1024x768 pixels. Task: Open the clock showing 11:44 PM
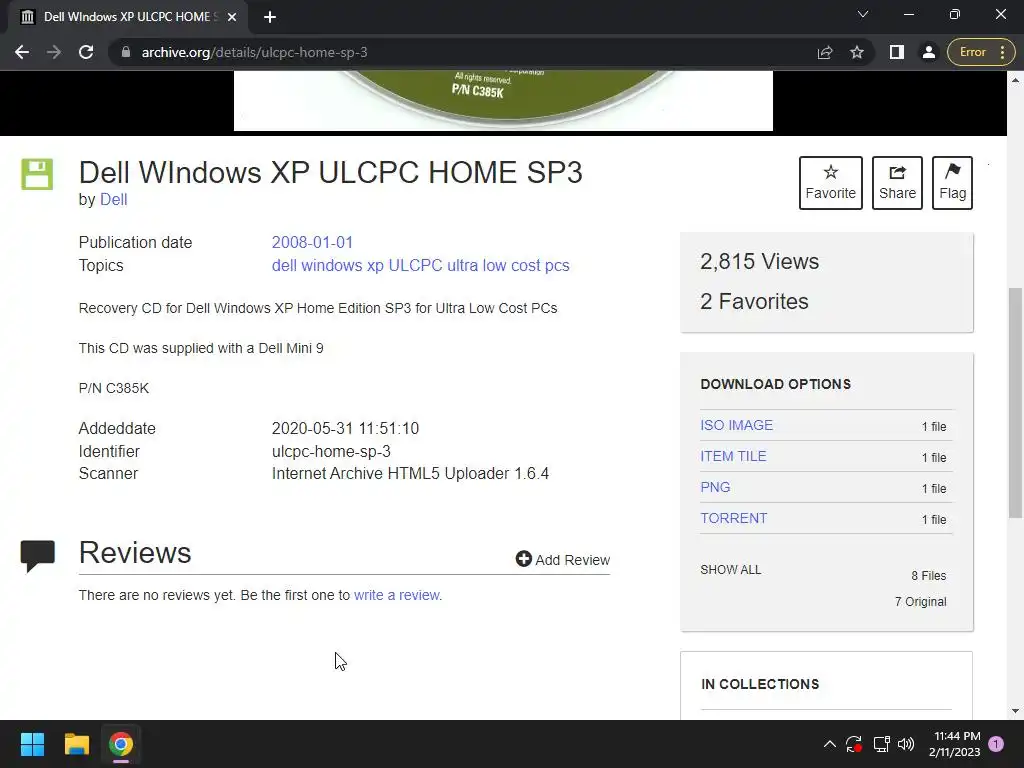(955, 744)
